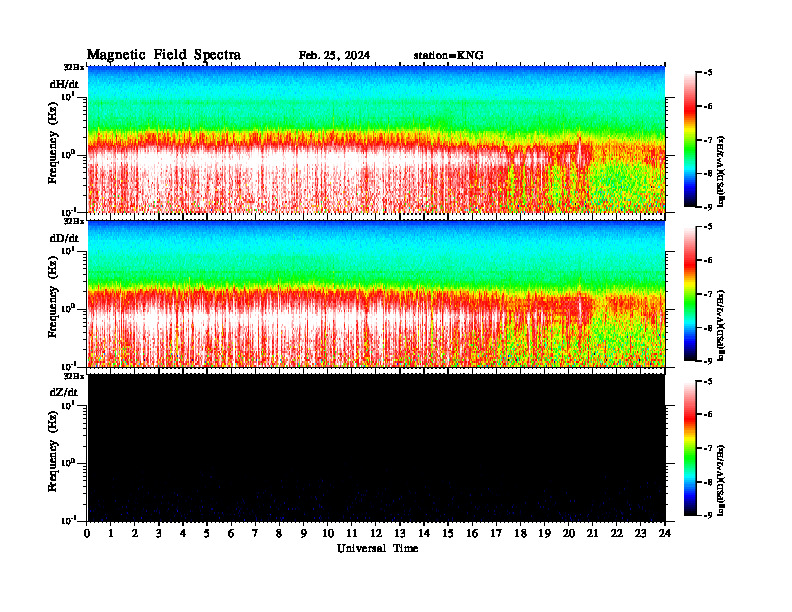Click hour tick label '3' on time axis

click(x=159, y=533)
